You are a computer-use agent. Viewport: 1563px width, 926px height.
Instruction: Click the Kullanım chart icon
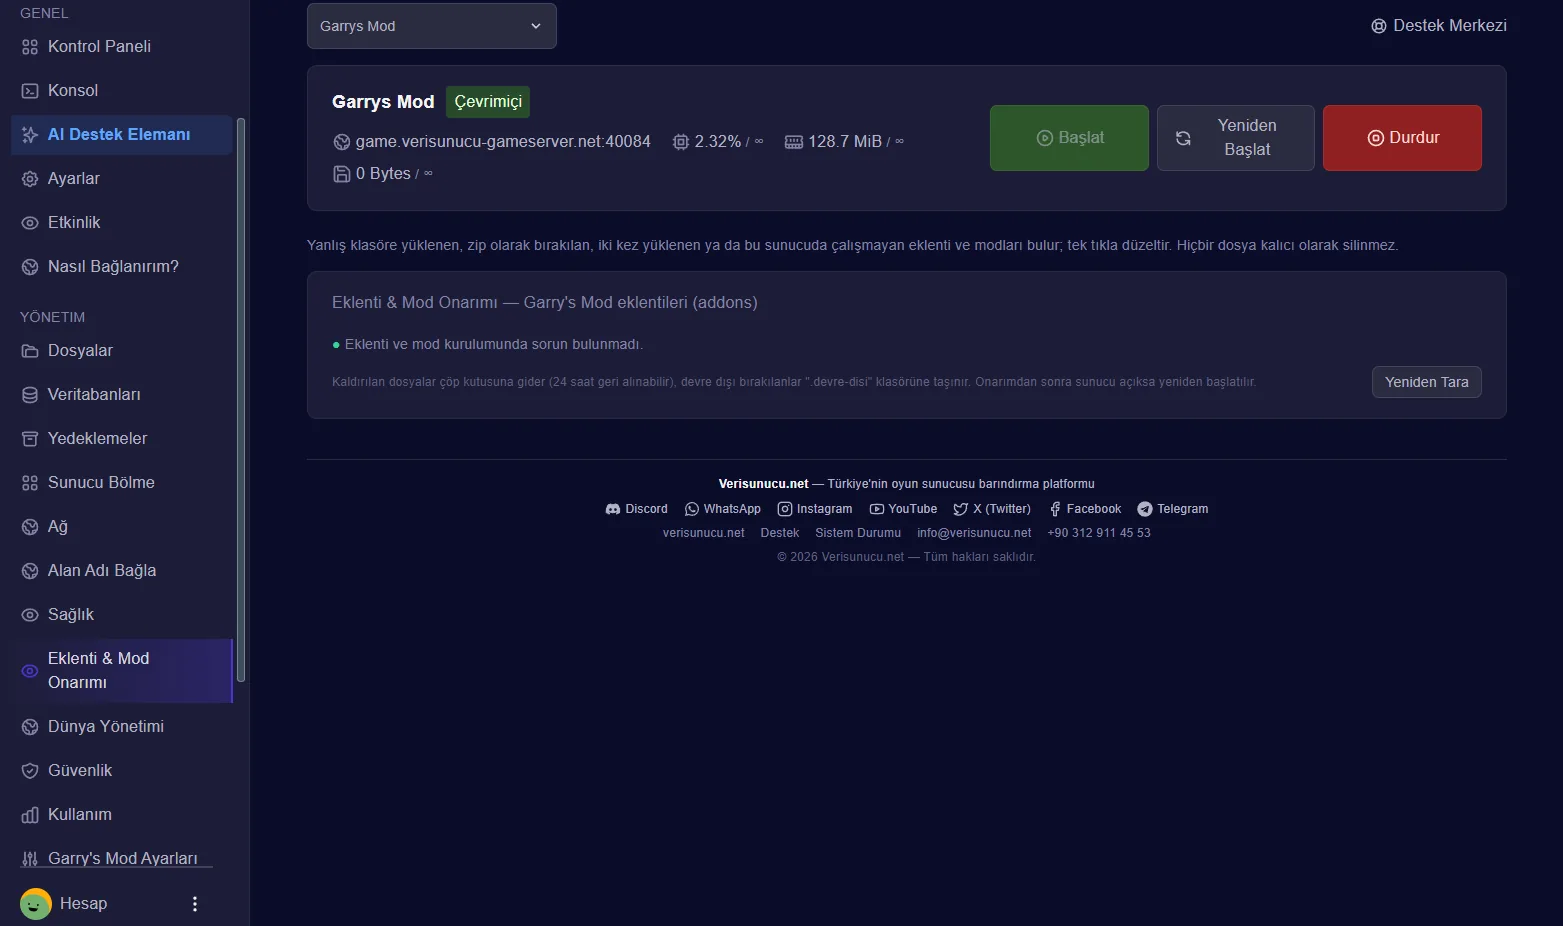(x=30, y=814)
